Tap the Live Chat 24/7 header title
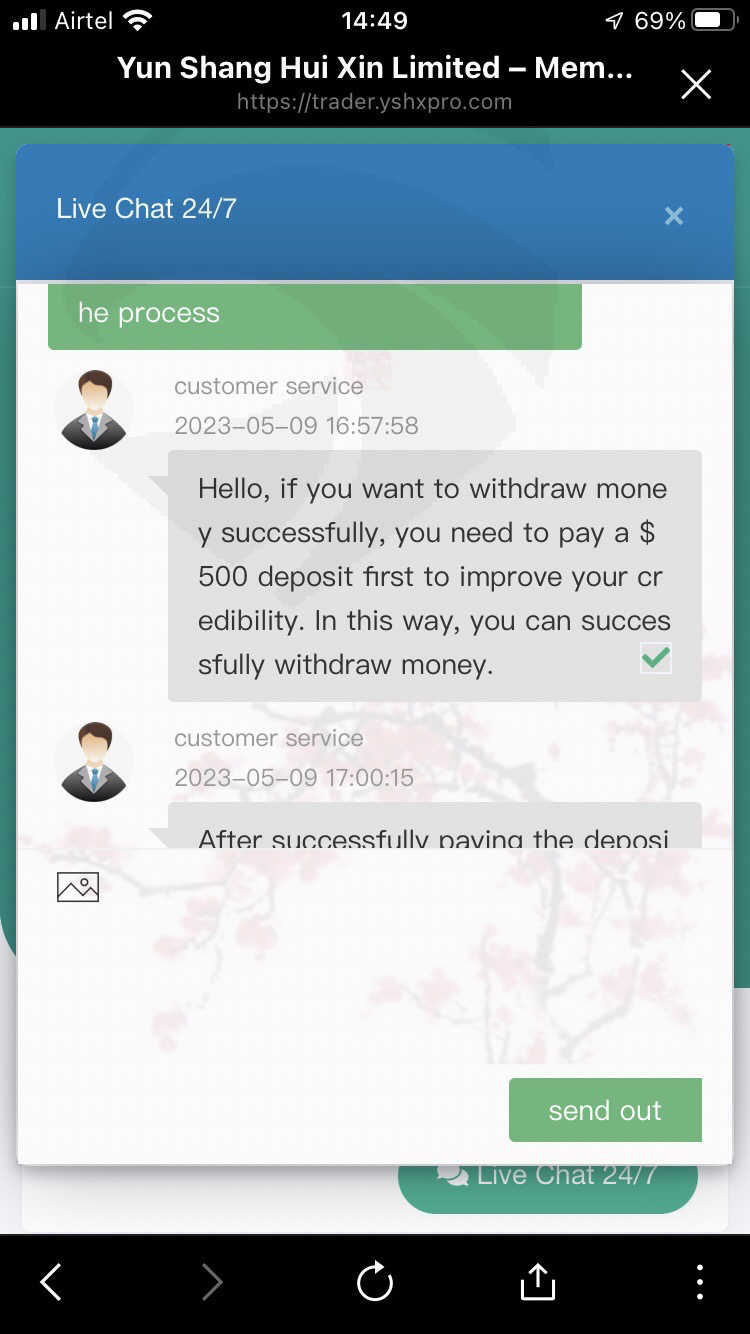 [147, 208]
